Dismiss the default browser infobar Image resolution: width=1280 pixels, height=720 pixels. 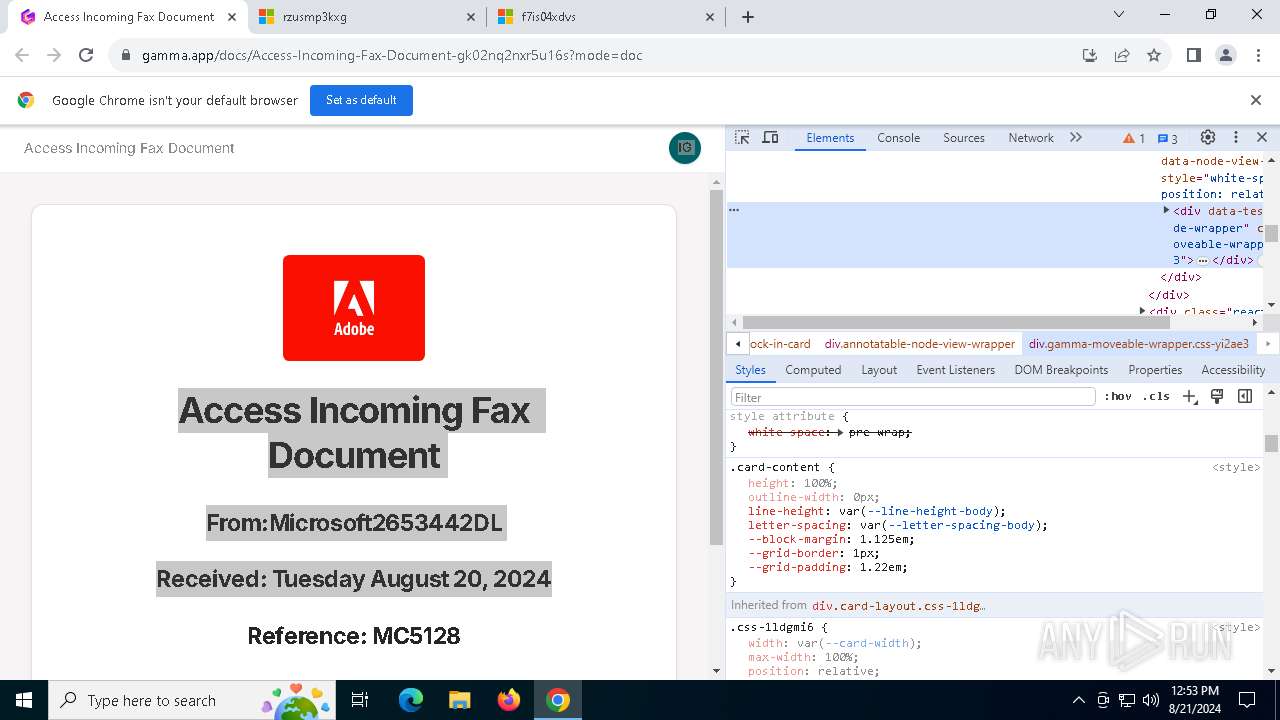pos(1256,100)
